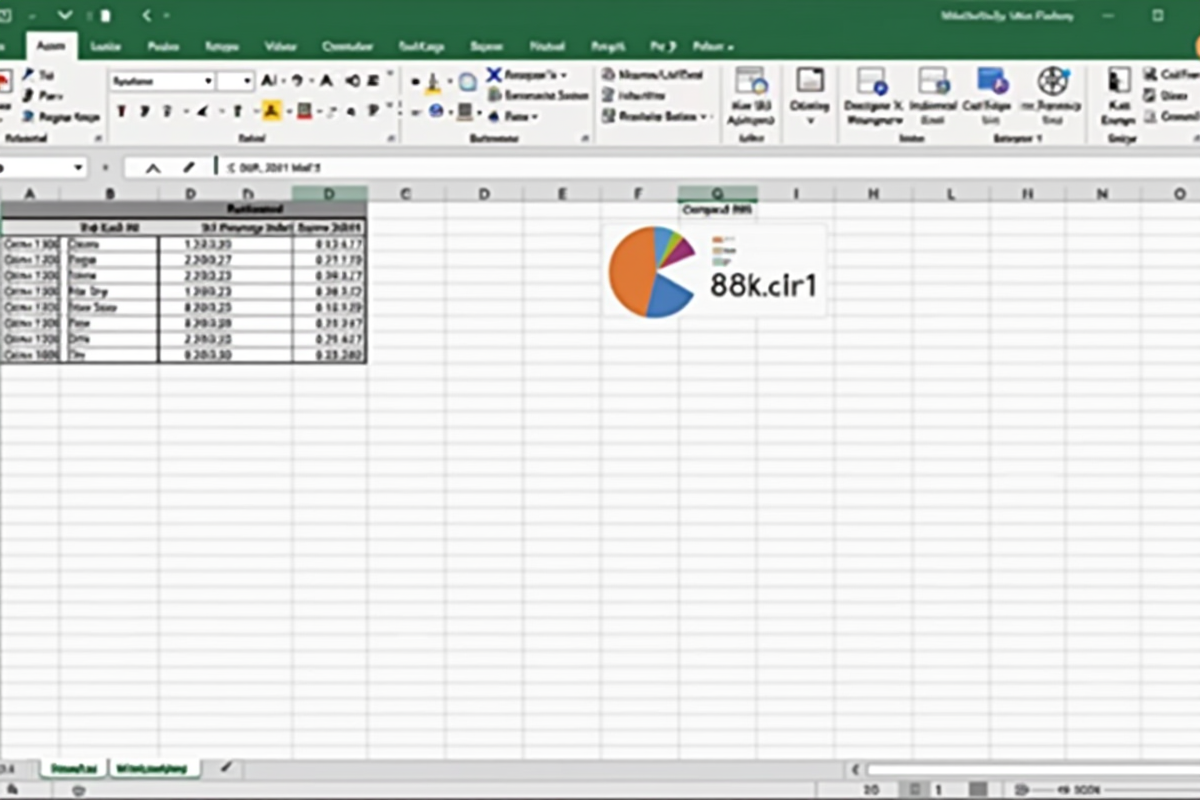Click the horizontal scrollbar left arrow
Viewport: 1200px width, 800px height.
pyautogui.click(x=855, y=770)
